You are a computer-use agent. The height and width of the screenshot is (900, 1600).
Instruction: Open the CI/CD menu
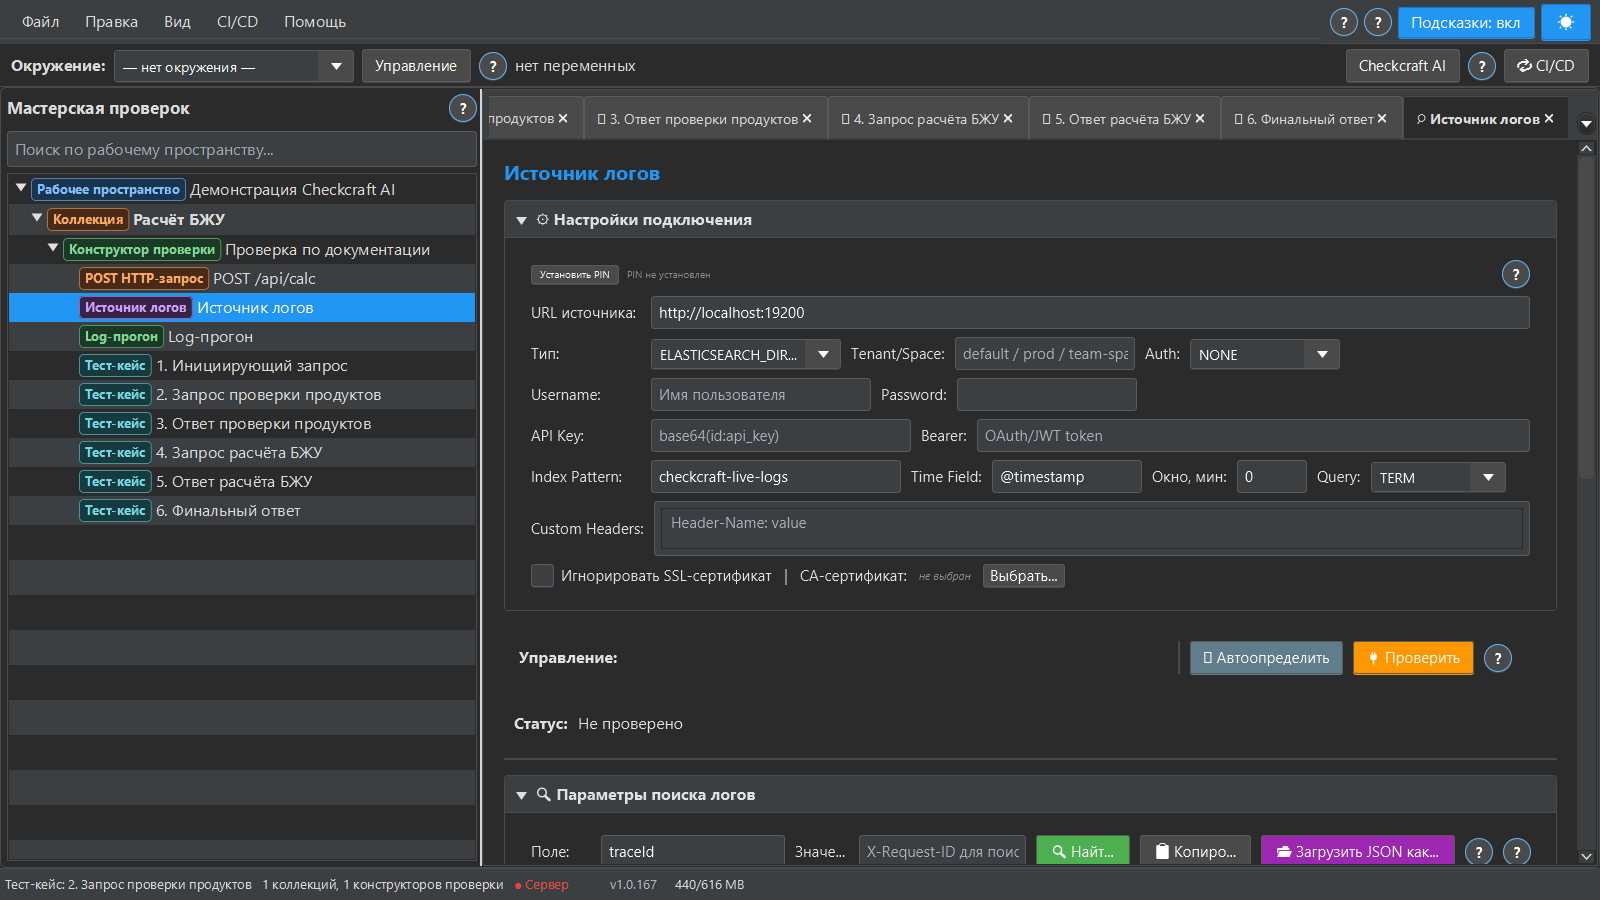pos(237,22)
